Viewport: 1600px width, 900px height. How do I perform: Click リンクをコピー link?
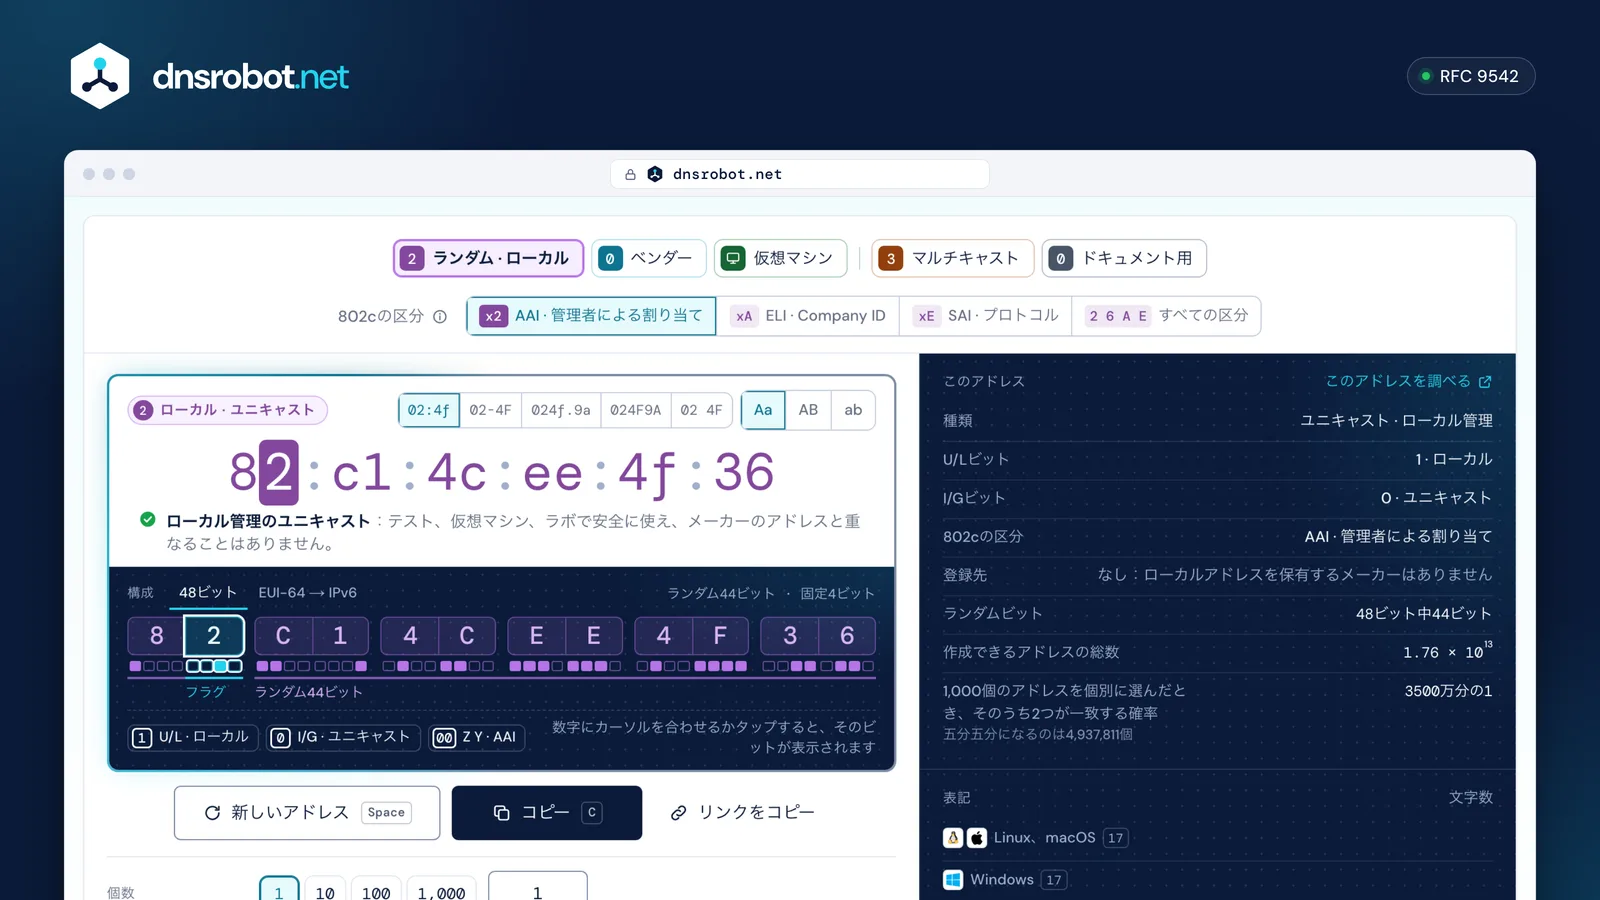pyautogui.click(x=742, y=813)
